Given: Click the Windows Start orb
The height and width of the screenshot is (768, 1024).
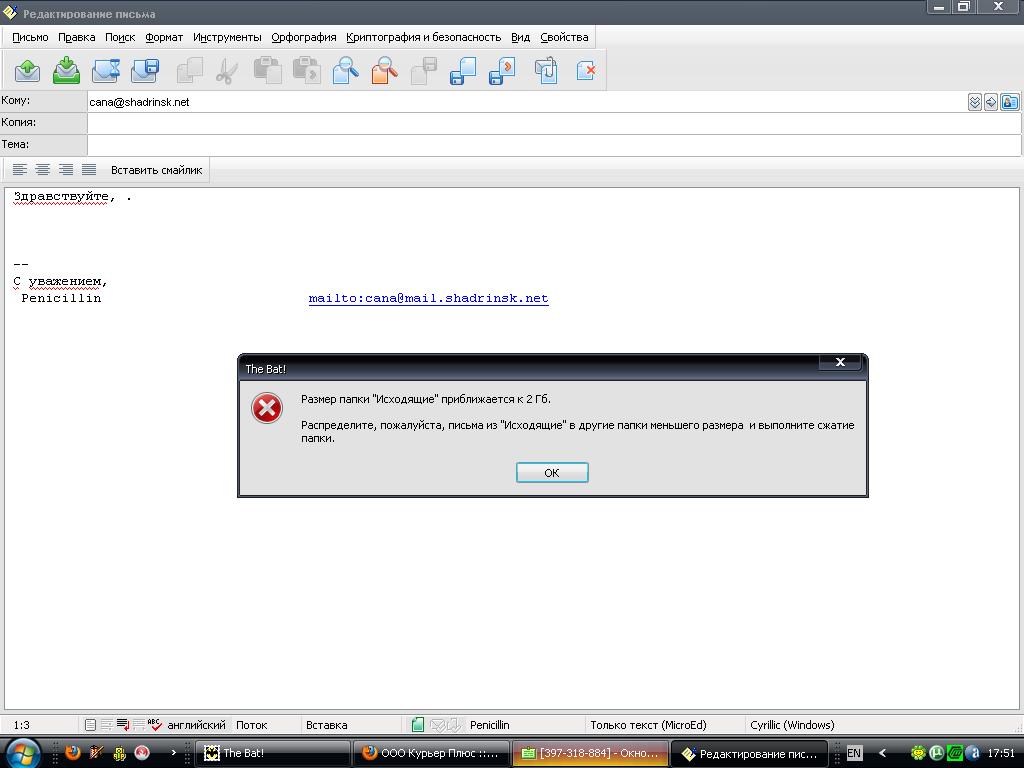Looking at the screenshot, I should pyautogui.click(x=23, y=753).
